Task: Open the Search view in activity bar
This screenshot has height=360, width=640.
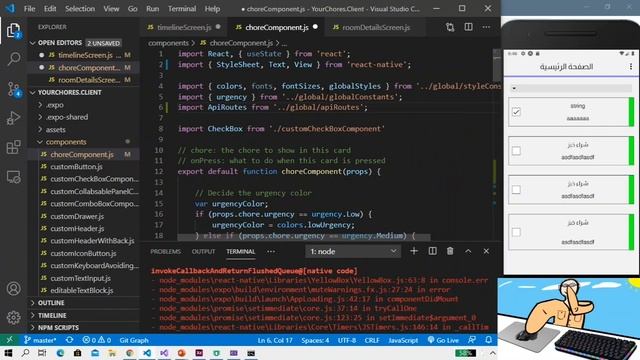Action: pos(13,59)
